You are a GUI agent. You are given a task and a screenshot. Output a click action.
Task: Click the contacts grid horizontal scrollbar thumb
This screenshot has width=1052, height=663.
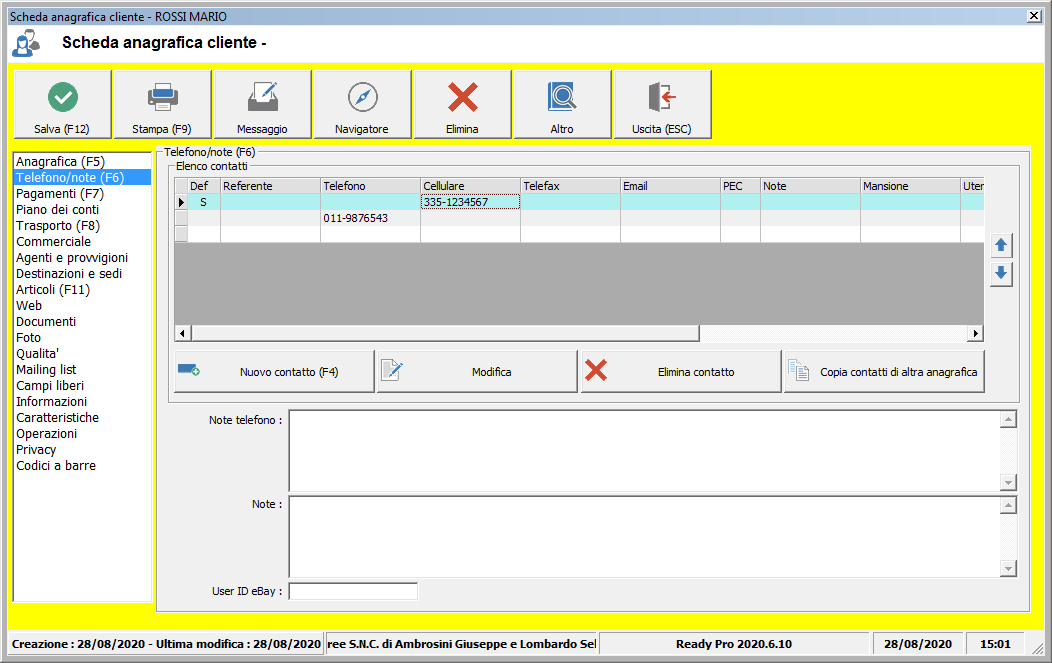tap(445, 333)
